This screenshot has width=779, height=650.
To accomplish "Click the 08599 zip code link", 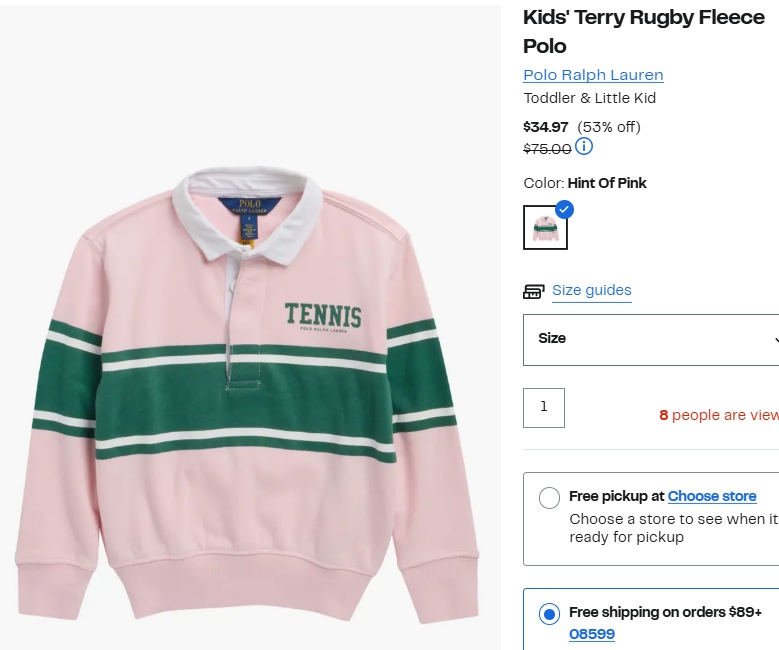I will click(592, 634).
